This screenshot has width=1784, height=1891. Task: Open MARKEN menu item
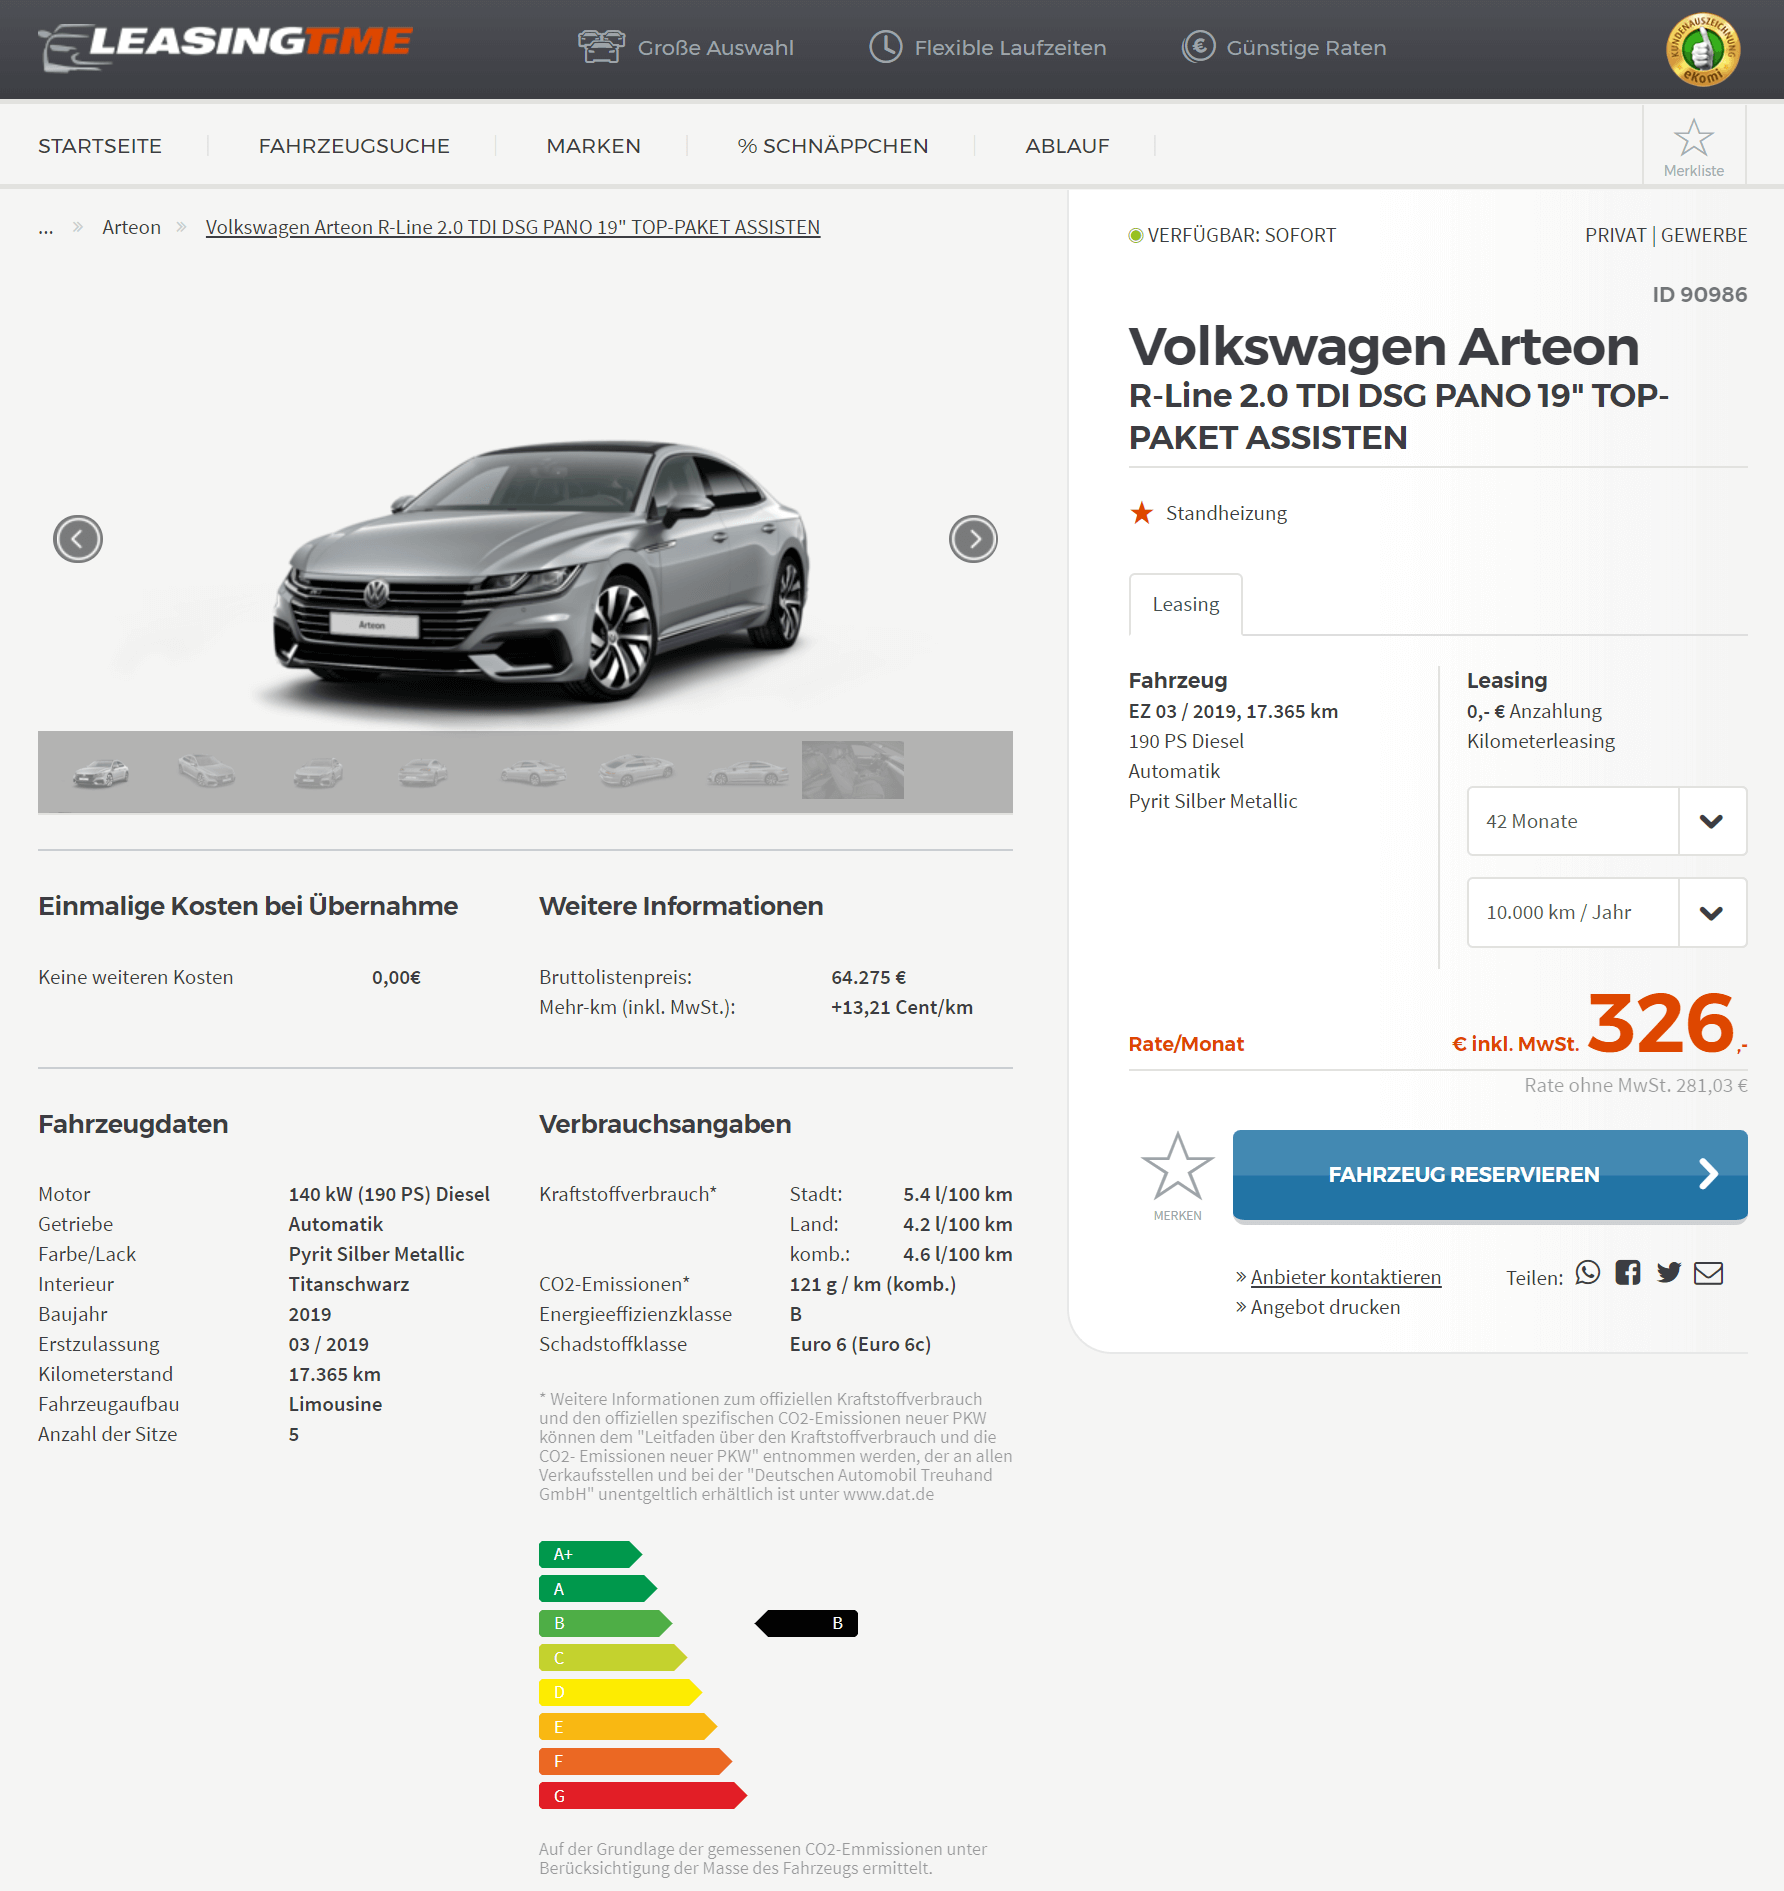pyautogui.click(x=593, y=146)
